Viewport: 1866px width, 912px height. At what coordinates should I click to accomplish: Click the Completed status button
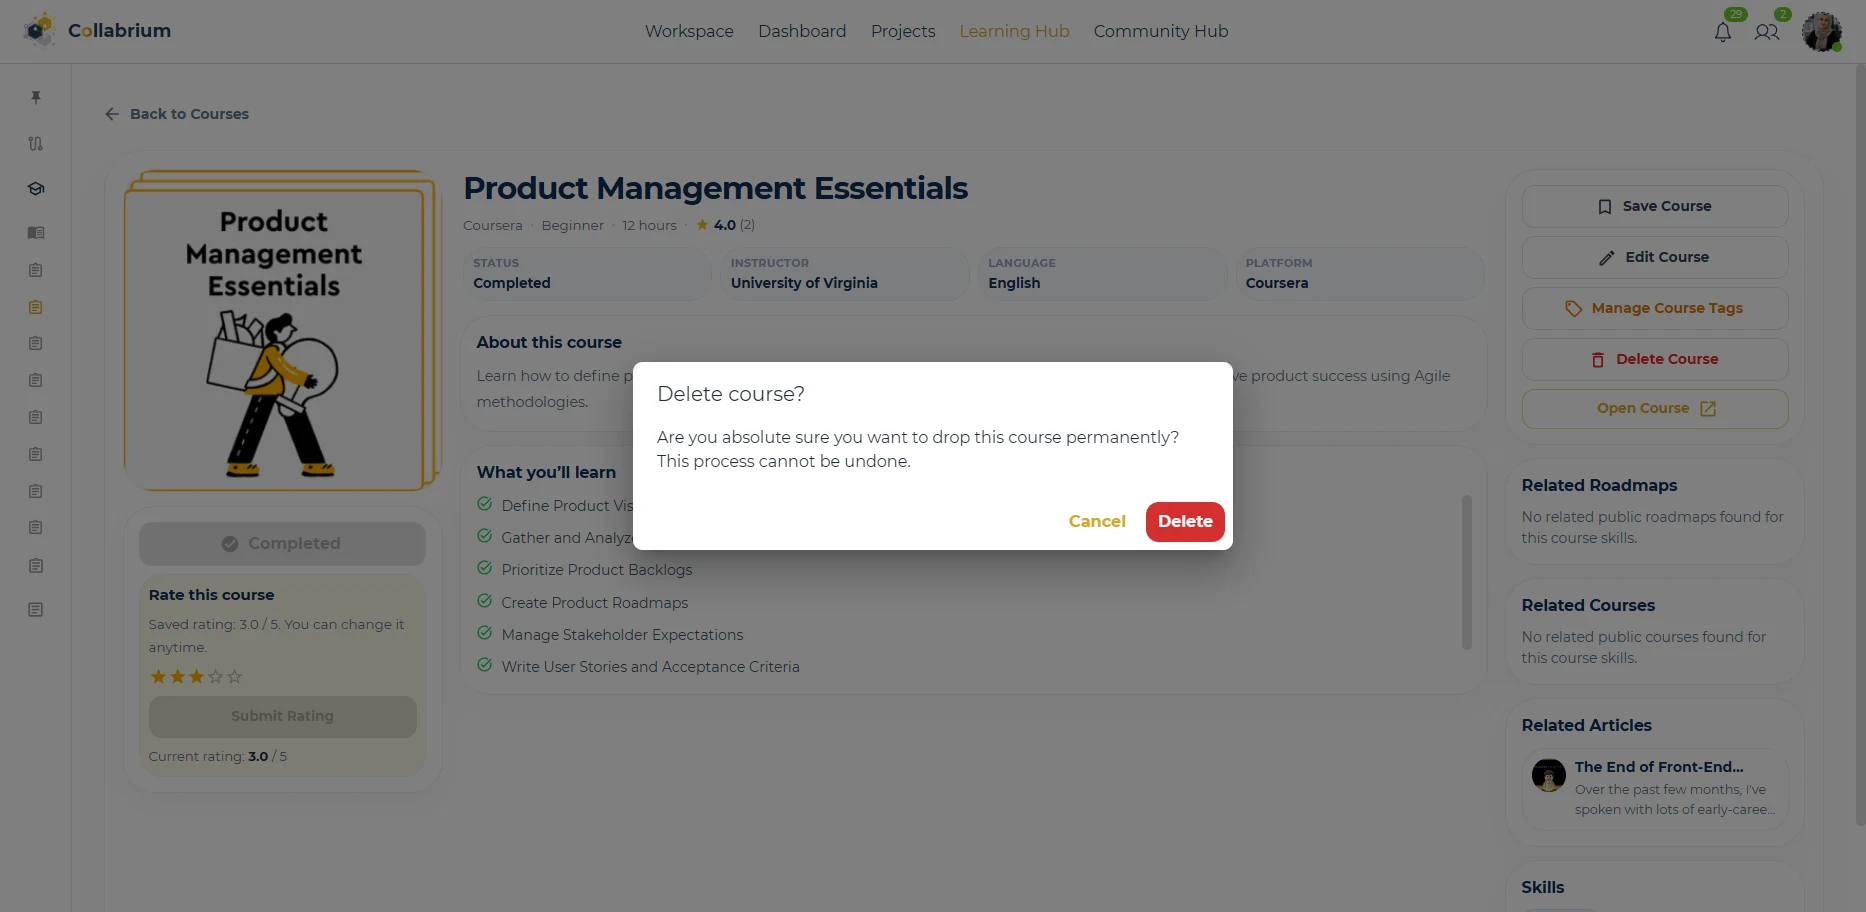pyautogui.click(x=282, y=543)
